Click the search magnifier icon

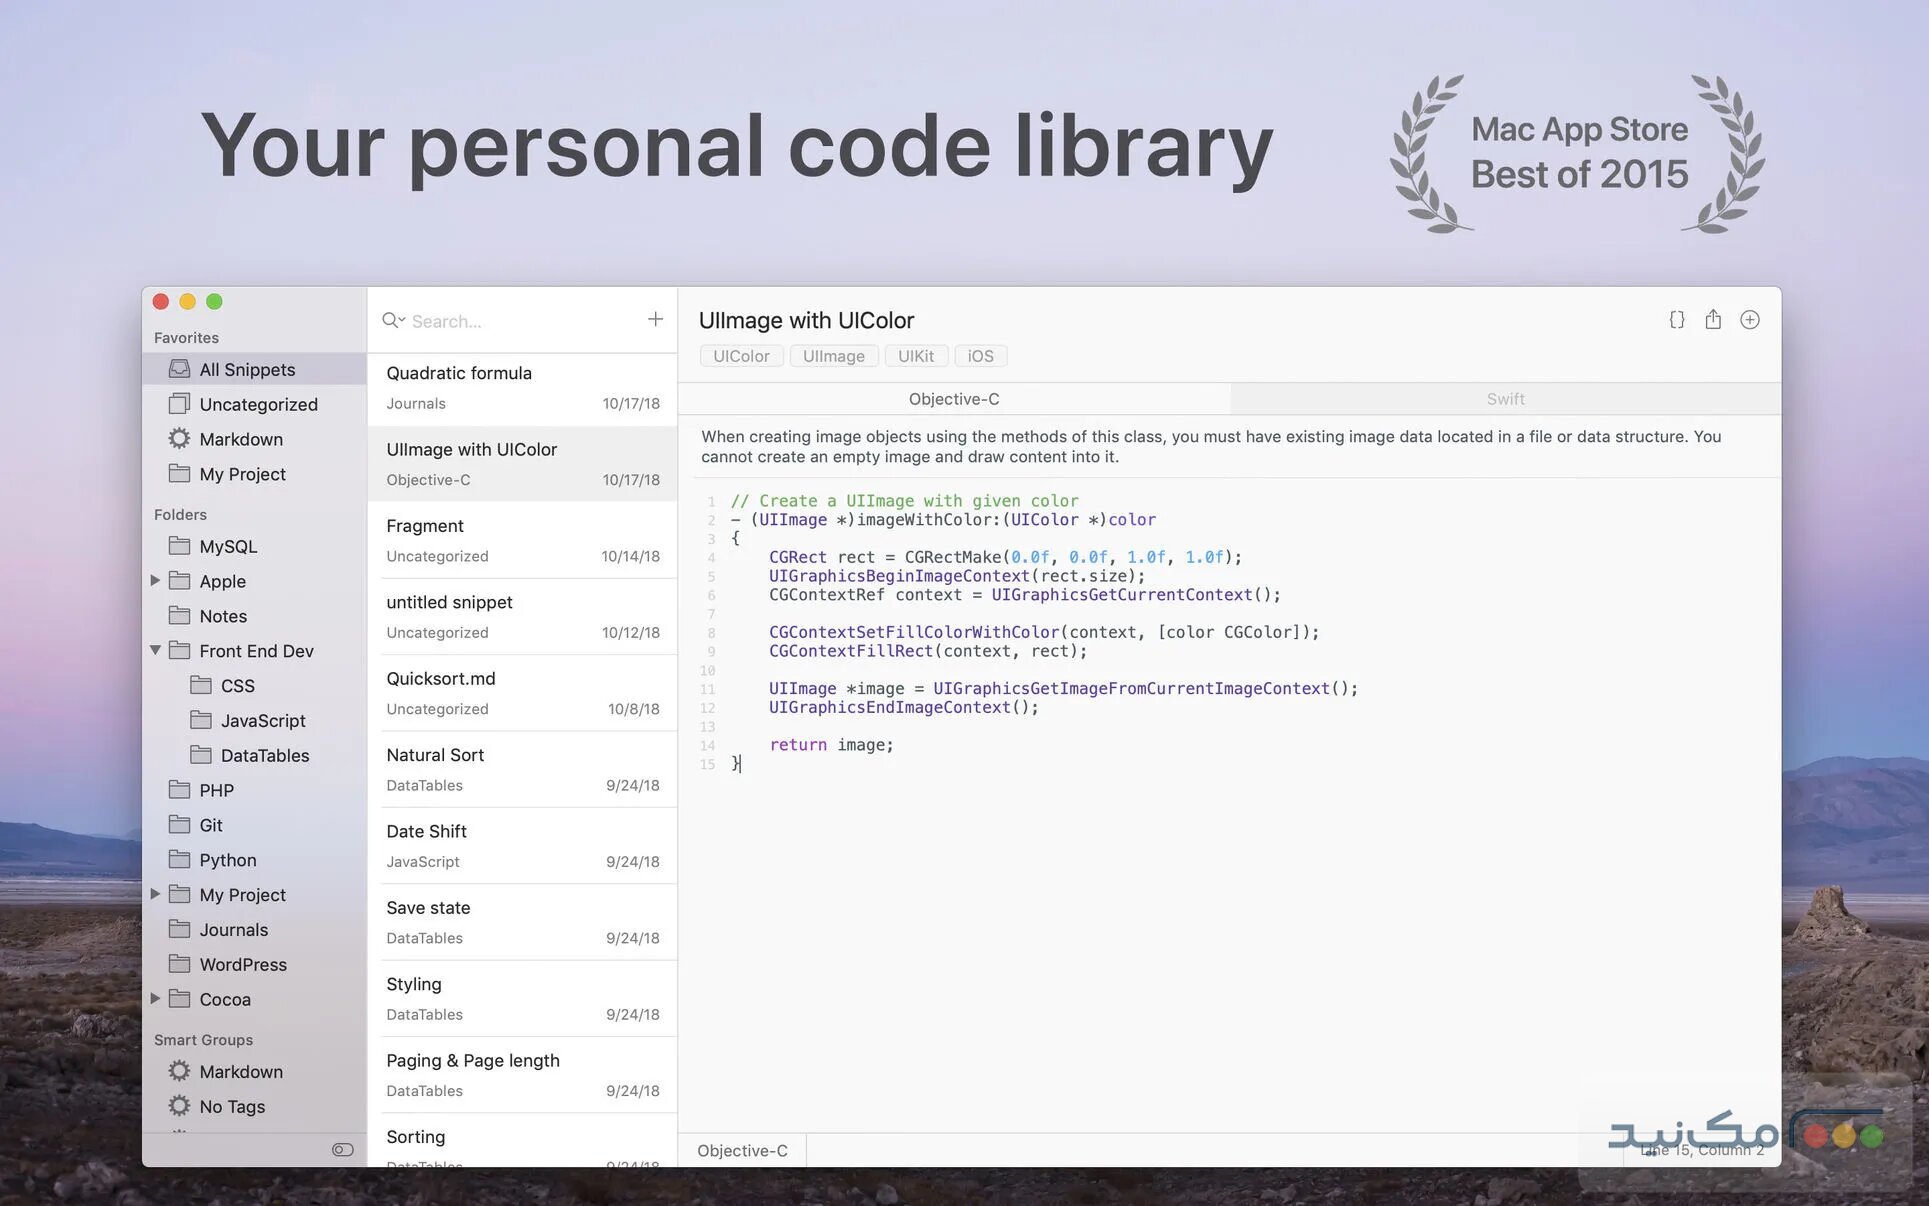coord(391,320)
